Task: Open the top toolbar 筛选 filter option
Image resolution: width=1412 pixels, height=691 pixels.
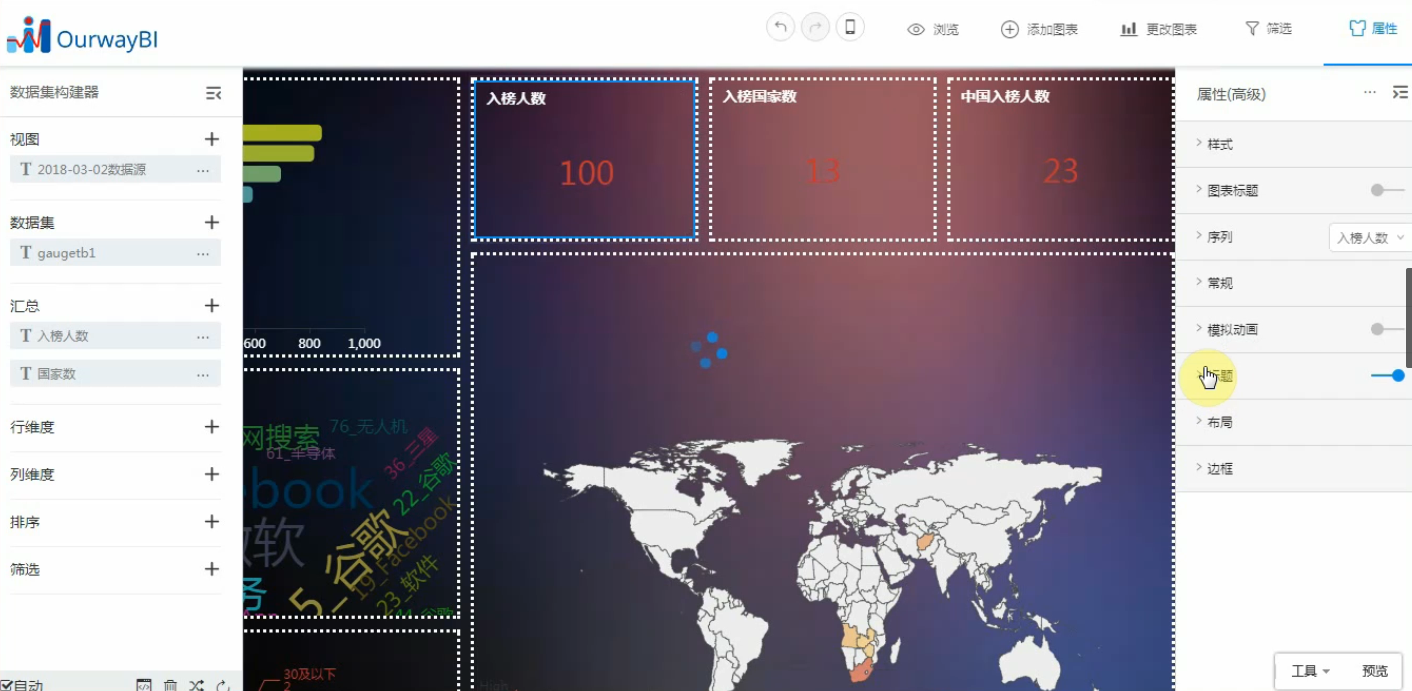Action: pyautogui.click(x=1268, y=29)
